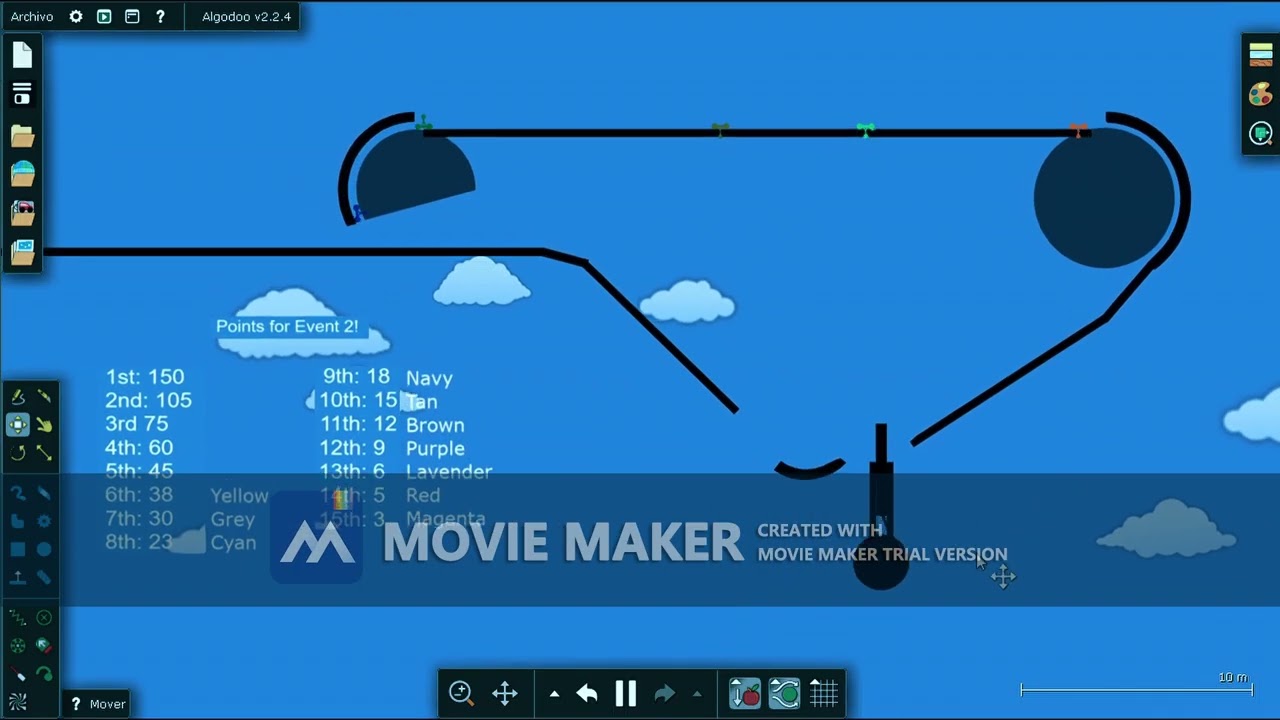The width and height of the screenshot is (1280, 720).
Task: Select the Laser pen tool
Action: [x=18, y=674]
